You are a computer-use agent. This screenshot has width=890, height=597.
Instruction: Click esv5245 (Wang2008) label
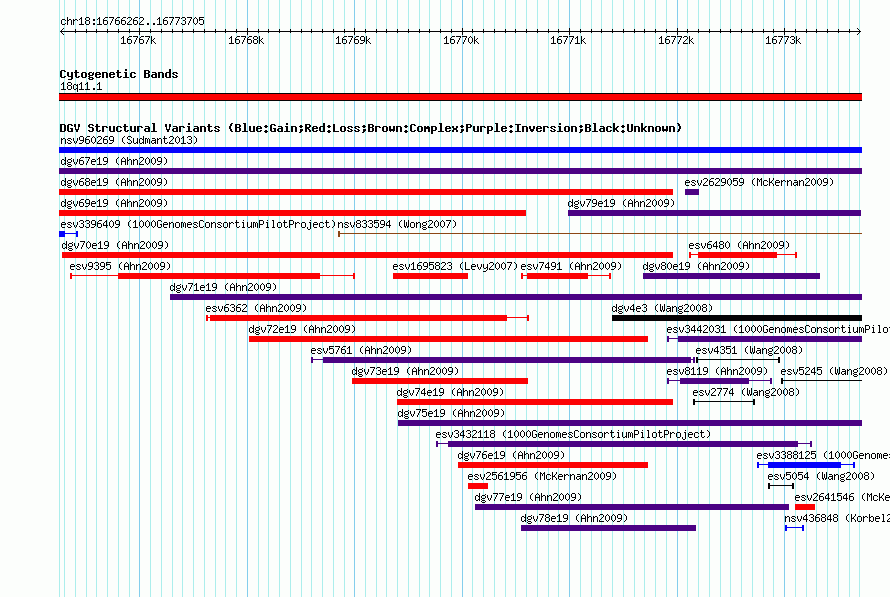pyautogui.click(x=834, y=371)
